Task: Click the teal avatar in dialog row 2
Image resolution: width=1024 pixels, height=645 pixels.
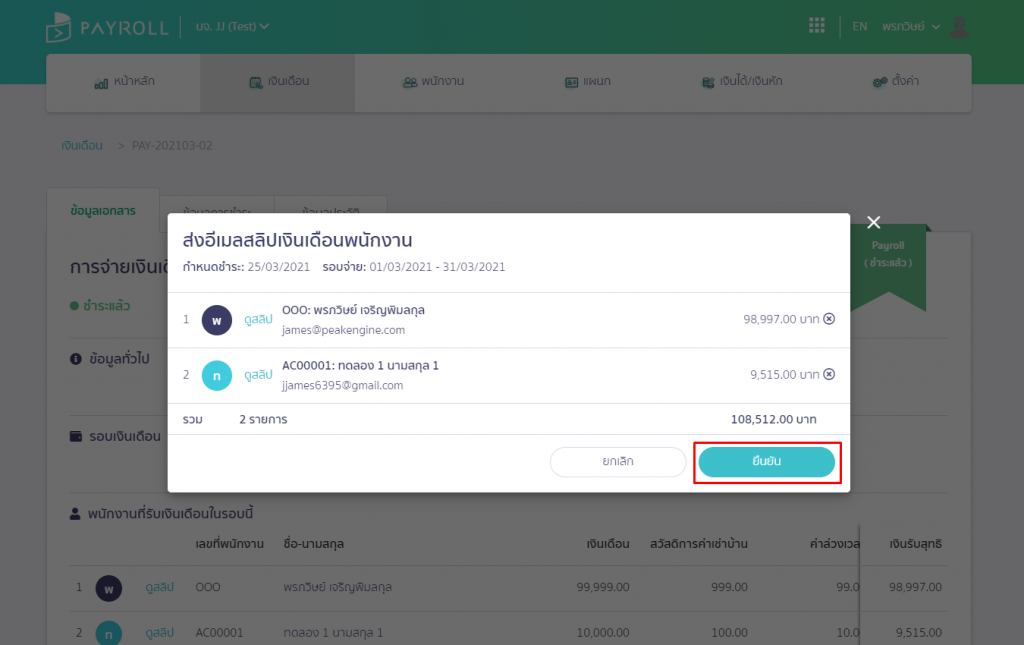Action: point(216,375)
